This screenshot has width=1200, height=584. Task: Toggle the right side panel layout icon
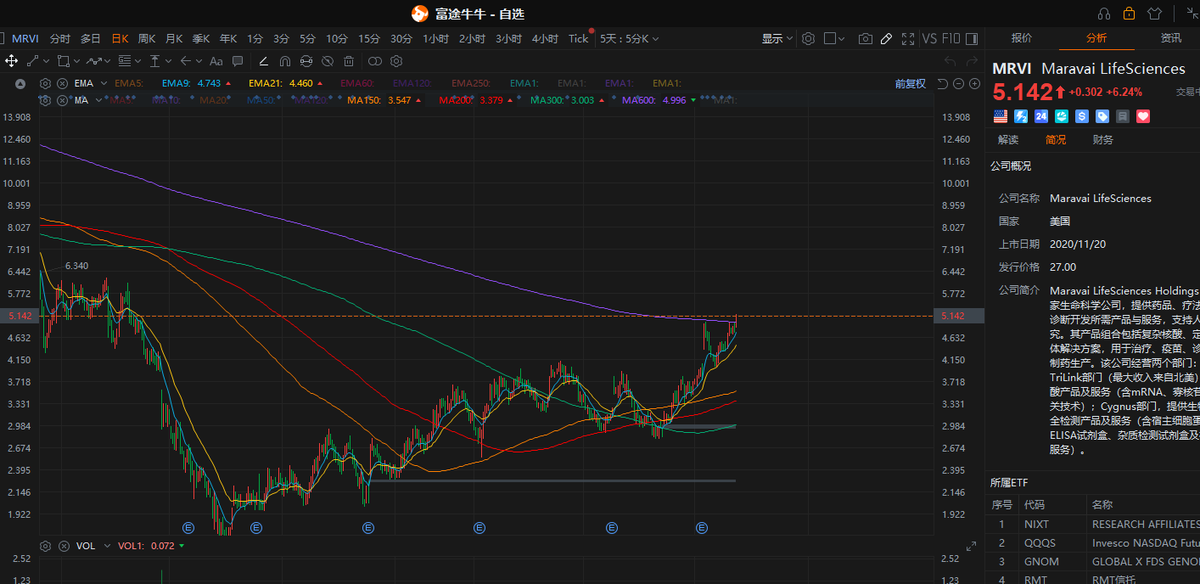click(972, 39)
